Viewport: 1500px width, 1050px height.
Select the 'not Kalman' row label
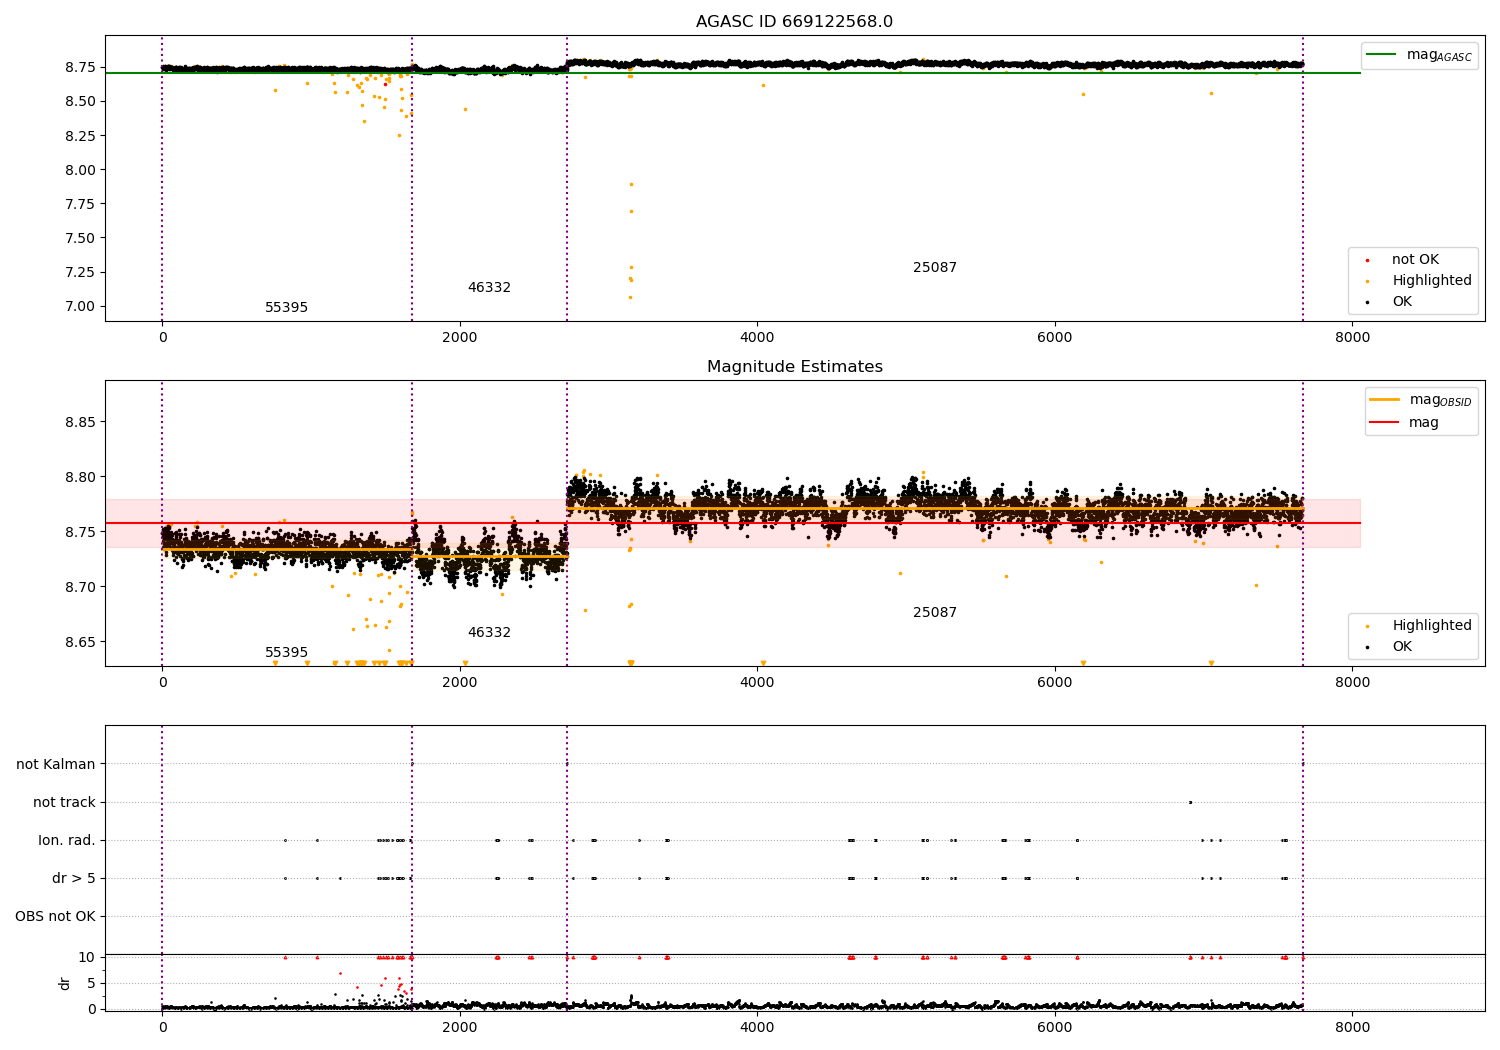click(x=56, y=765)
